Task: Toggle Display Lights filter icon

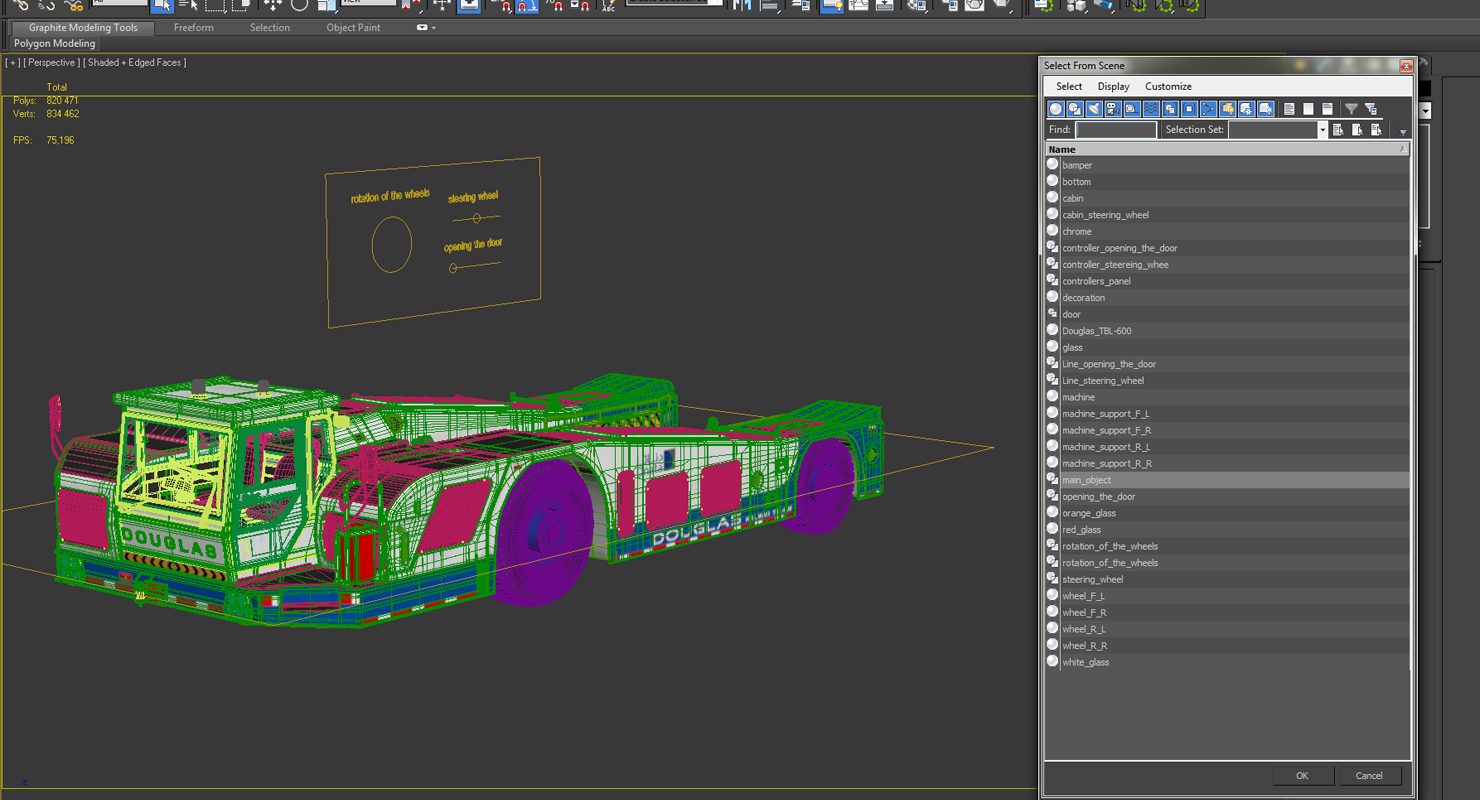Action: pyautogui.click(x=1093, y=109)
